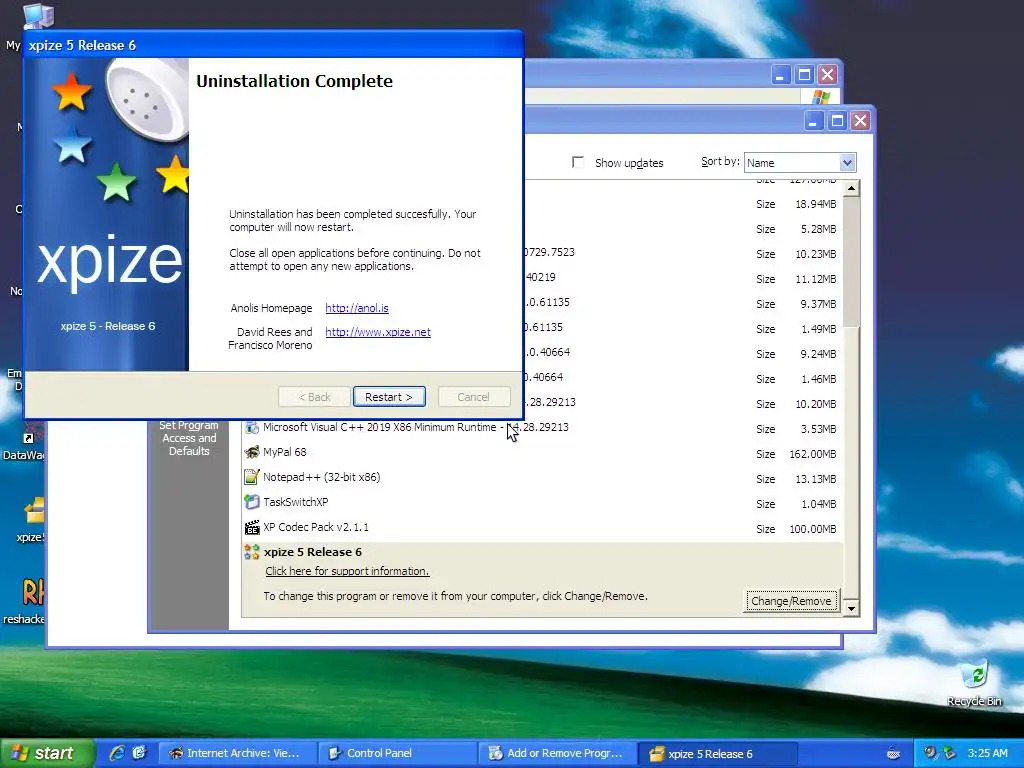Open 'Click here for support information' link
The width and height of the screenshot is (1024, 768).
347,571
